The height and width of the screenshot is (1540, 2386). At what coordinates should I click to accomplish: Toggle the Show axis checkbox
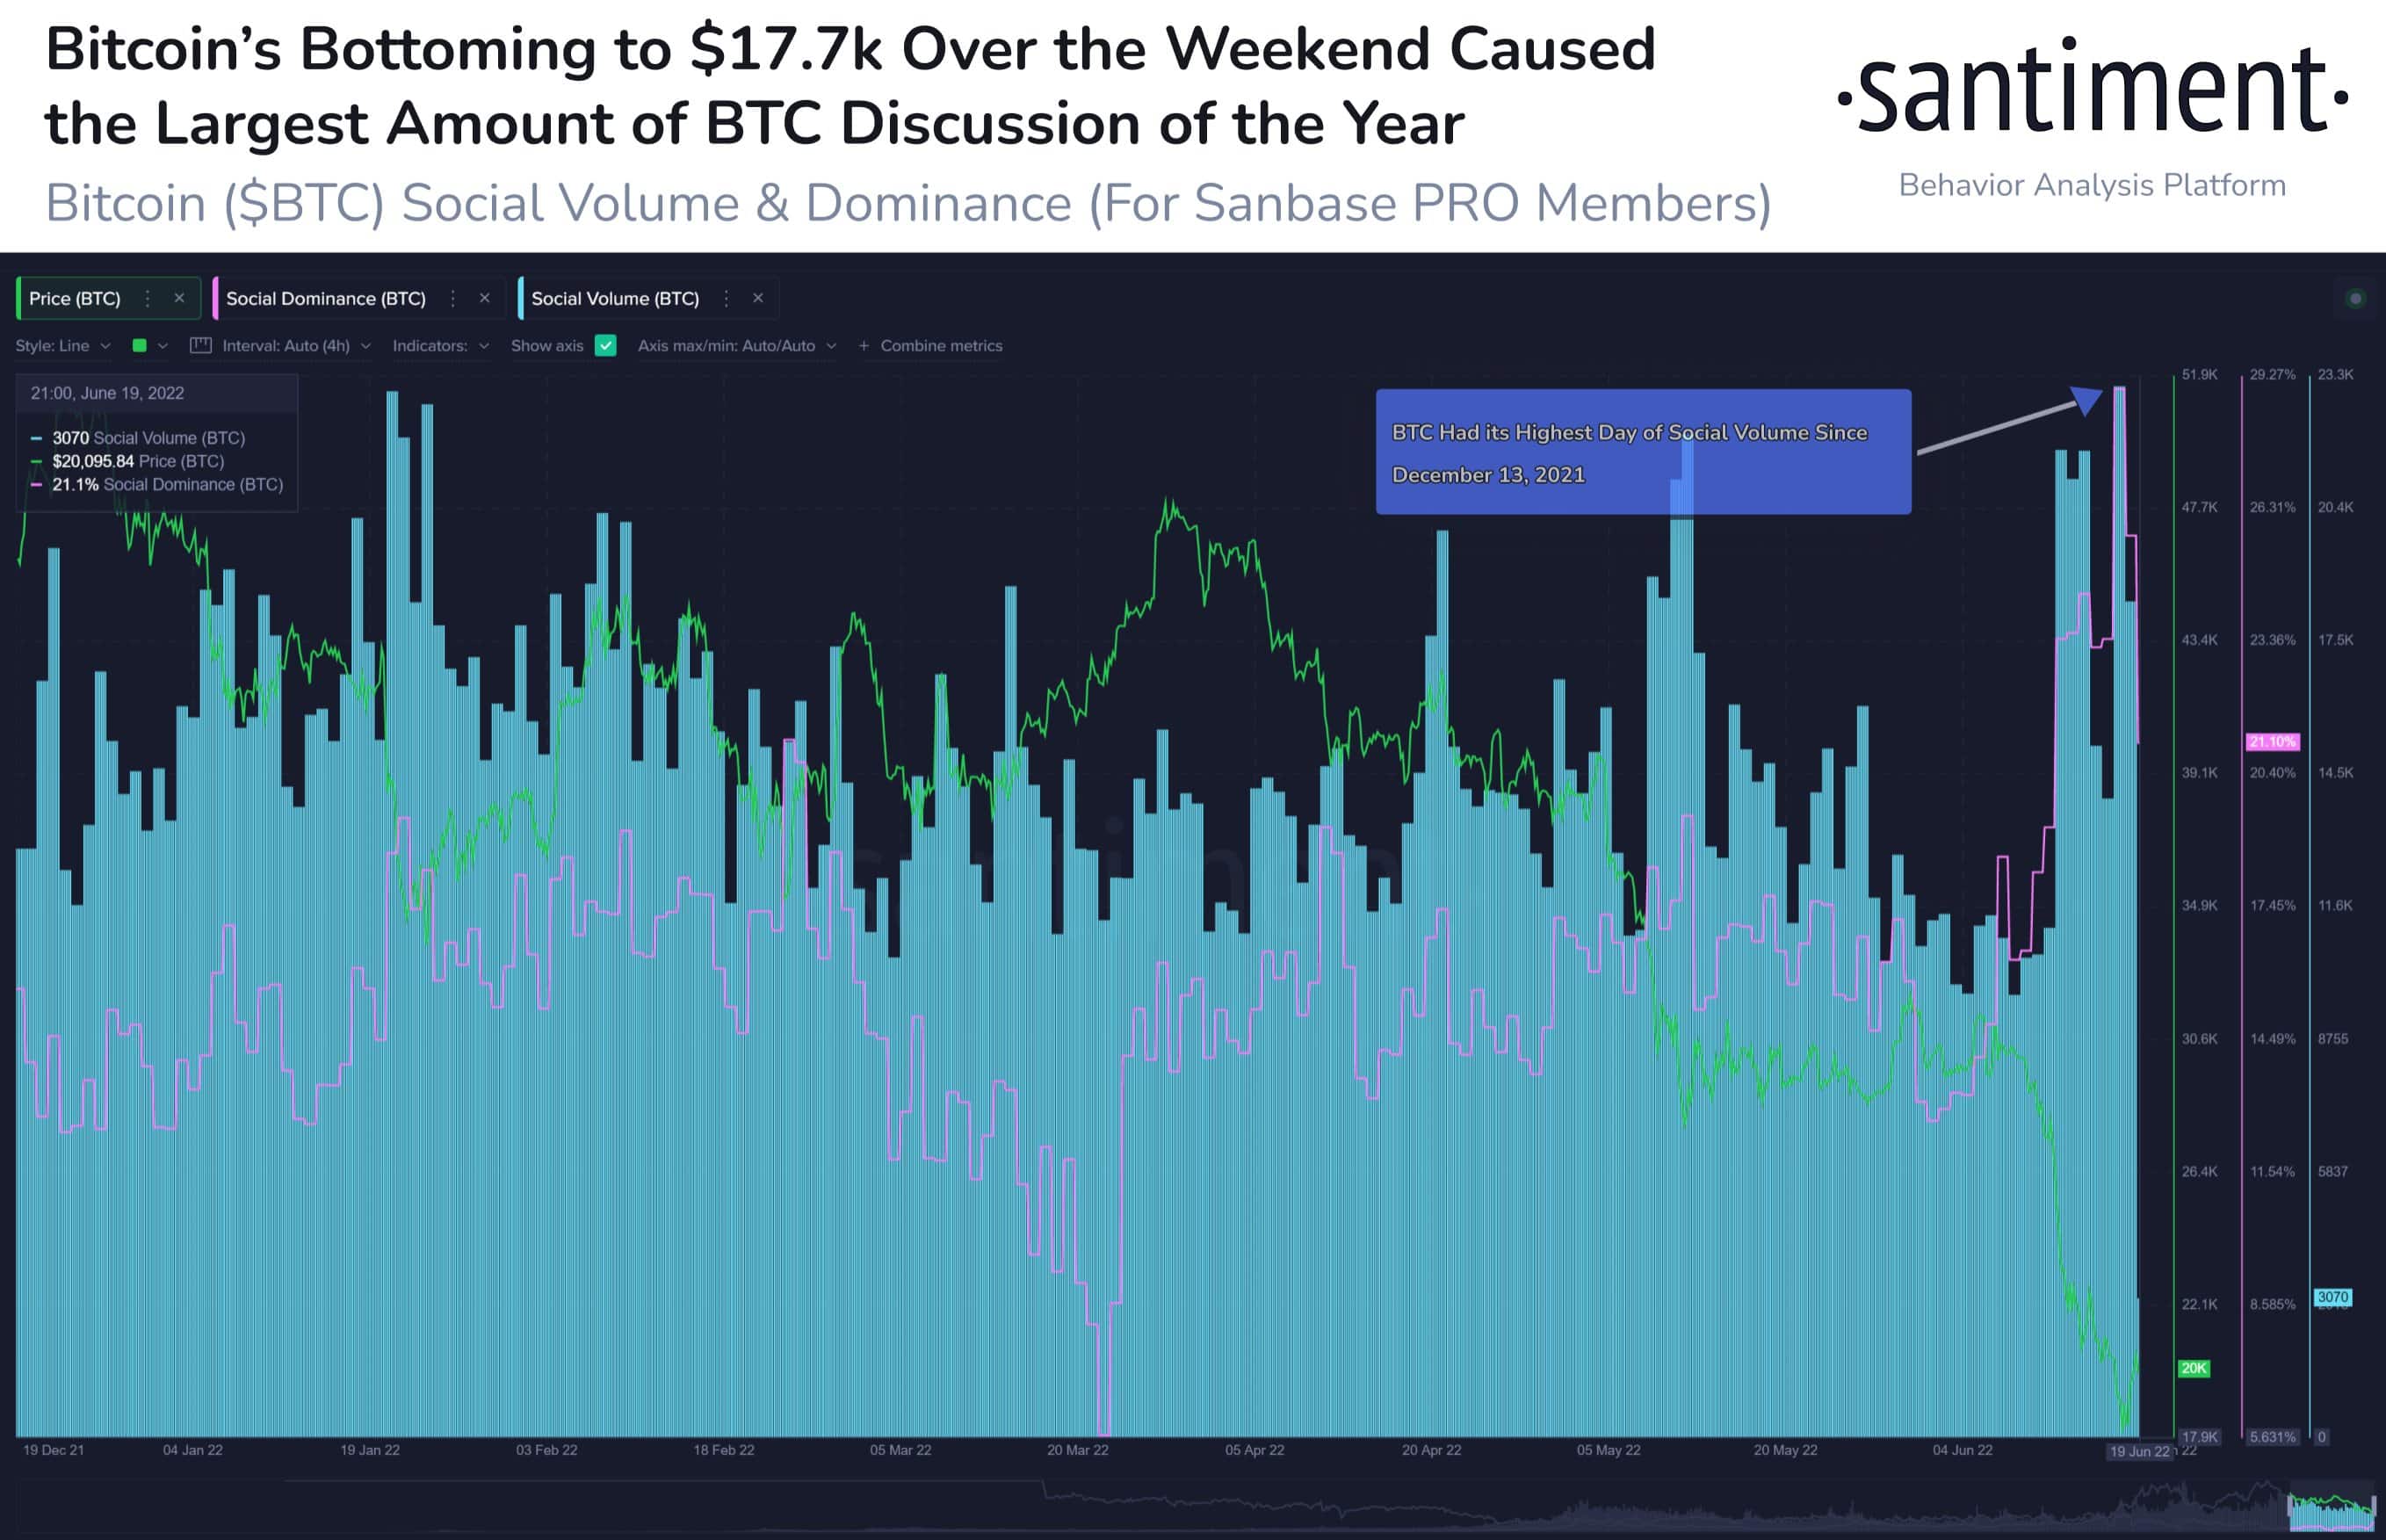(x=605, y=345)
